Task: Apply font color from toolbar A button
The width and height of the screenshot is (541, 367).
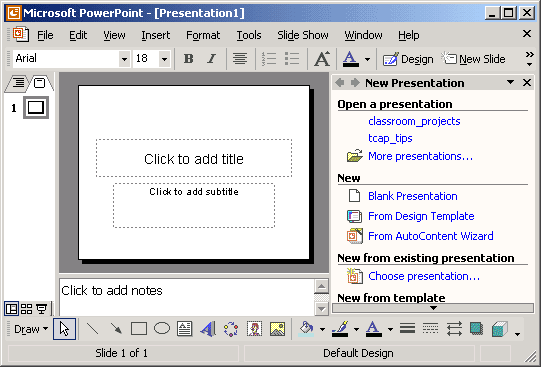Action: (351, 59)
